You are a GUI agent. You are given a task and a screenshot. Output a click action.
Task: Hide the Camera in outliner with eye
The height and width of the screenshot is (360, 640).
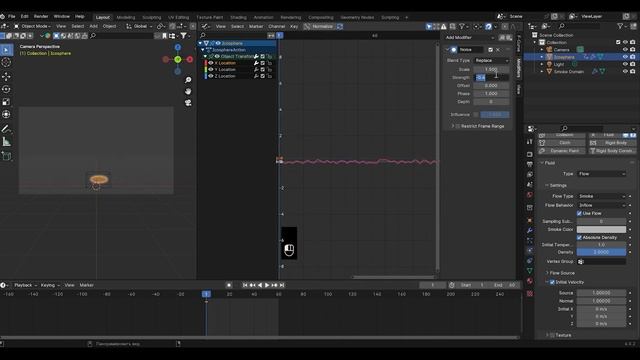click(625, 50)
